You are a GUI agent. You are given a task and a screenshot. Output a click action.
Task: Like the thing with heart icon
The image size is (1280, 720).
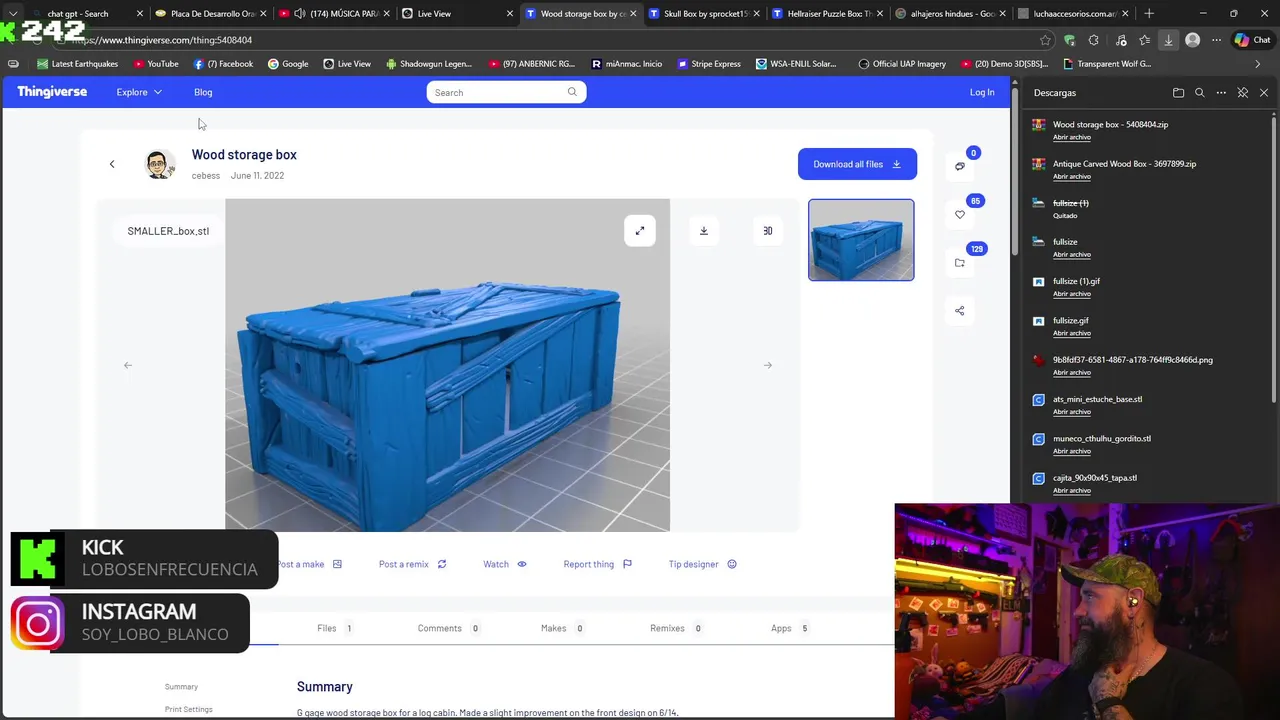click(960, 214)
